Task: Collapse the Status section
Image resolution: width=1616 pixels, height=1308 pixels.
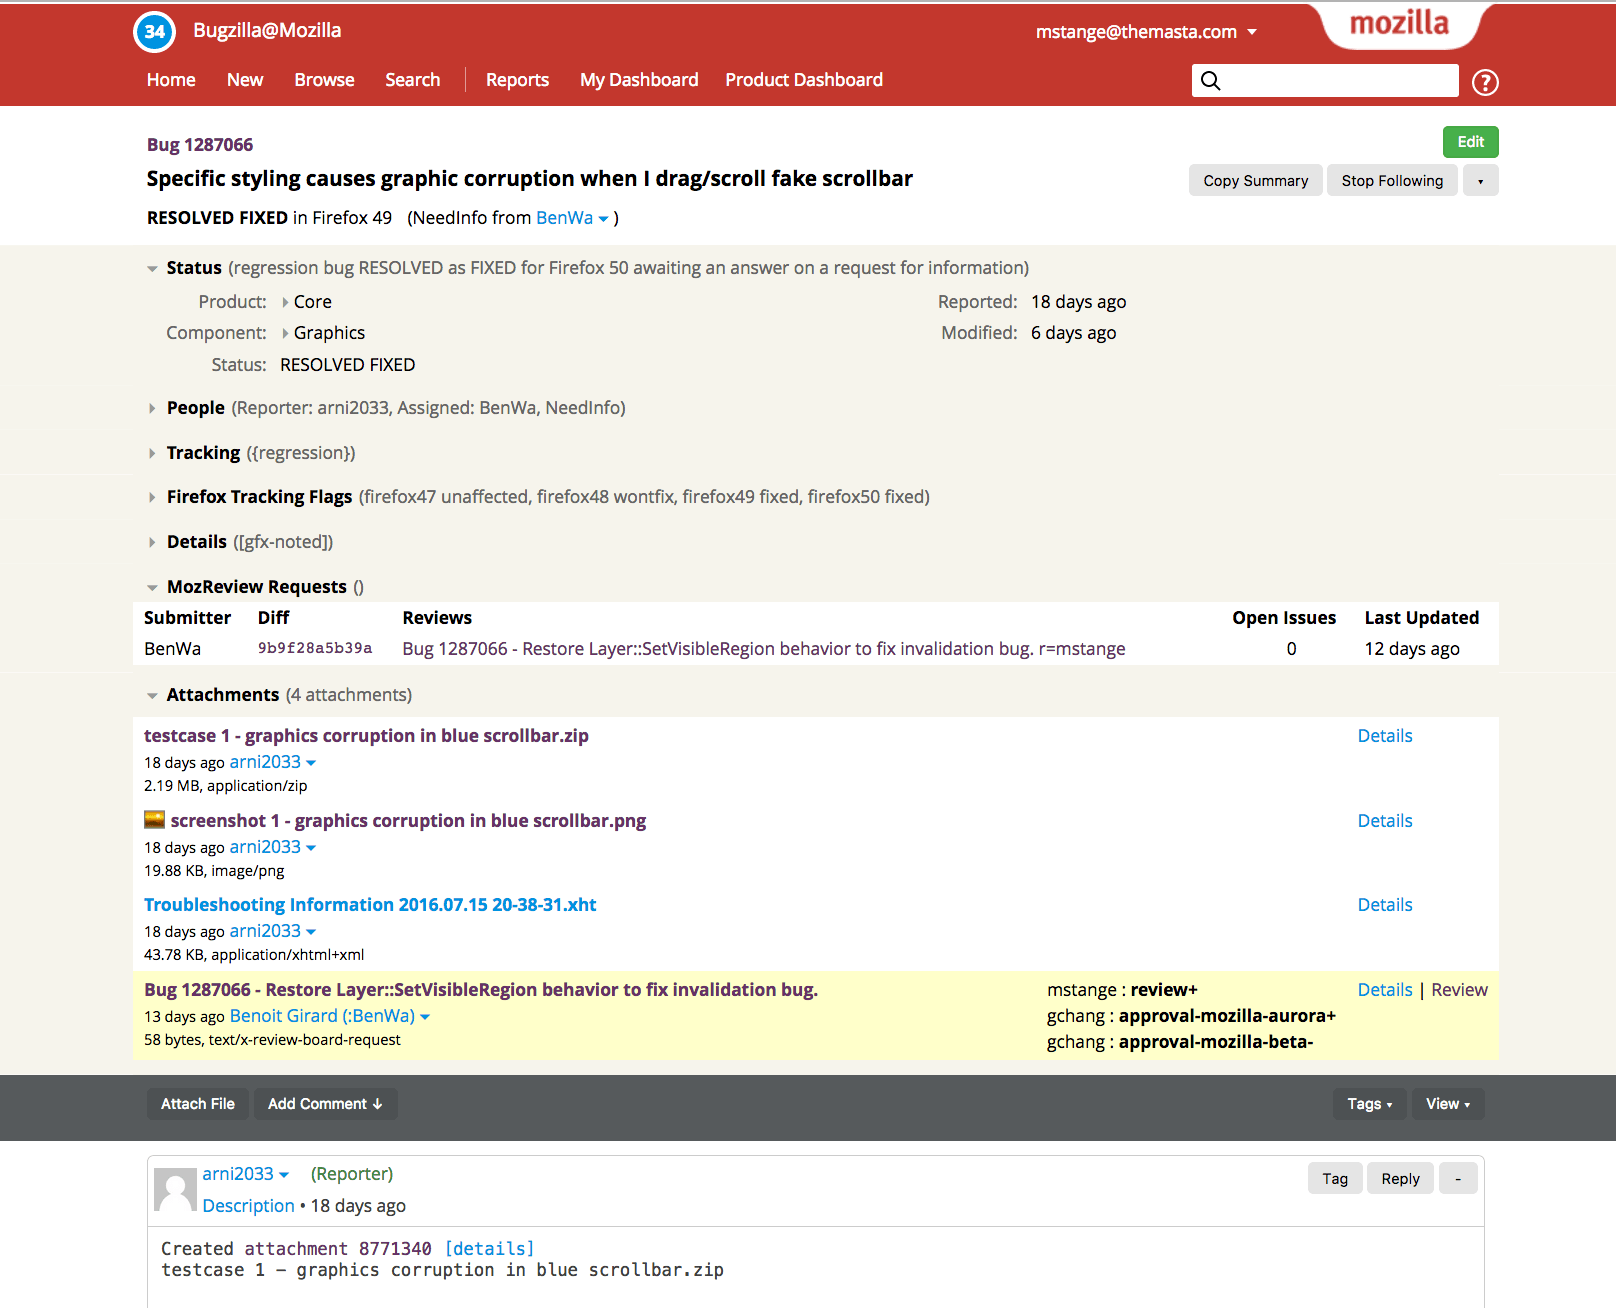Action: pyautogui.click(x=152, y=268)
